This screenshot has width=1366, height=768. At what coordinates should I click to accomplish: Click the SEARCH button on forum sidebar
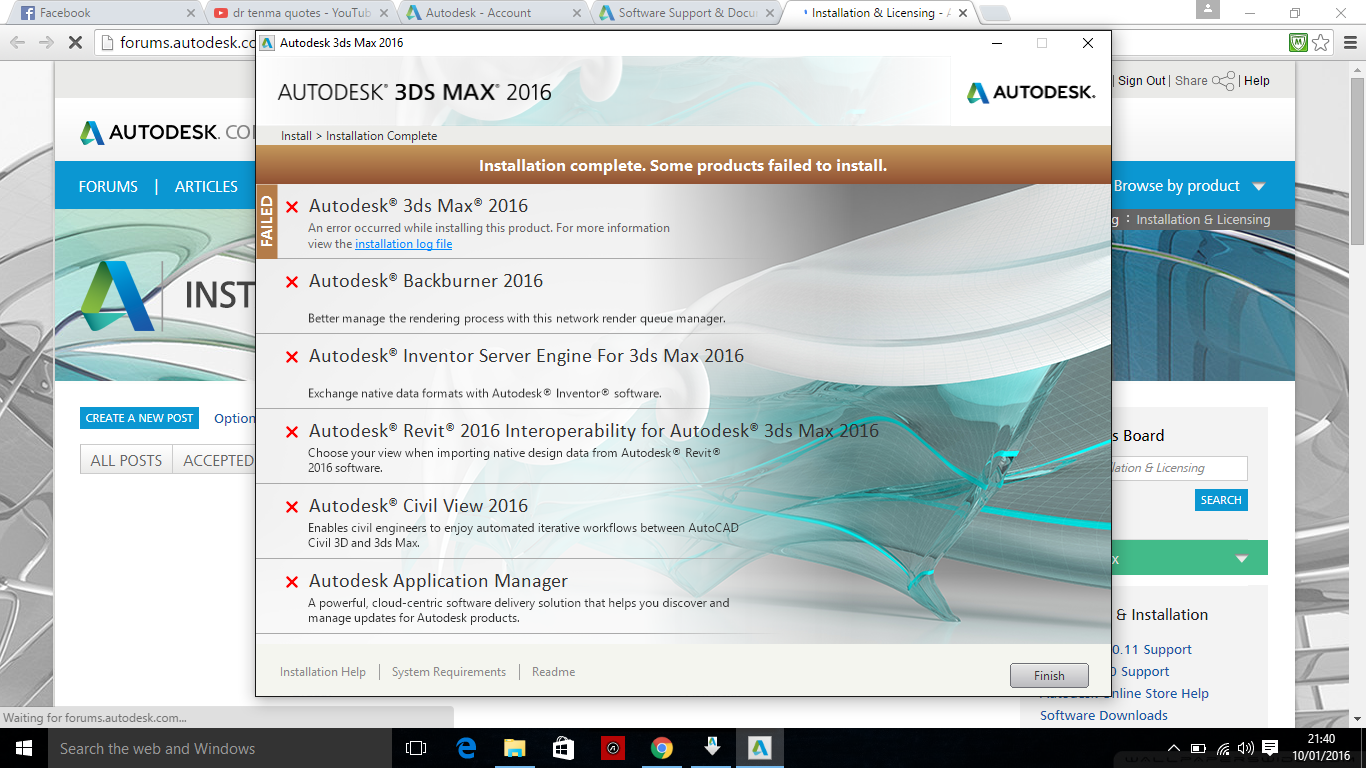pos(1221,500)
